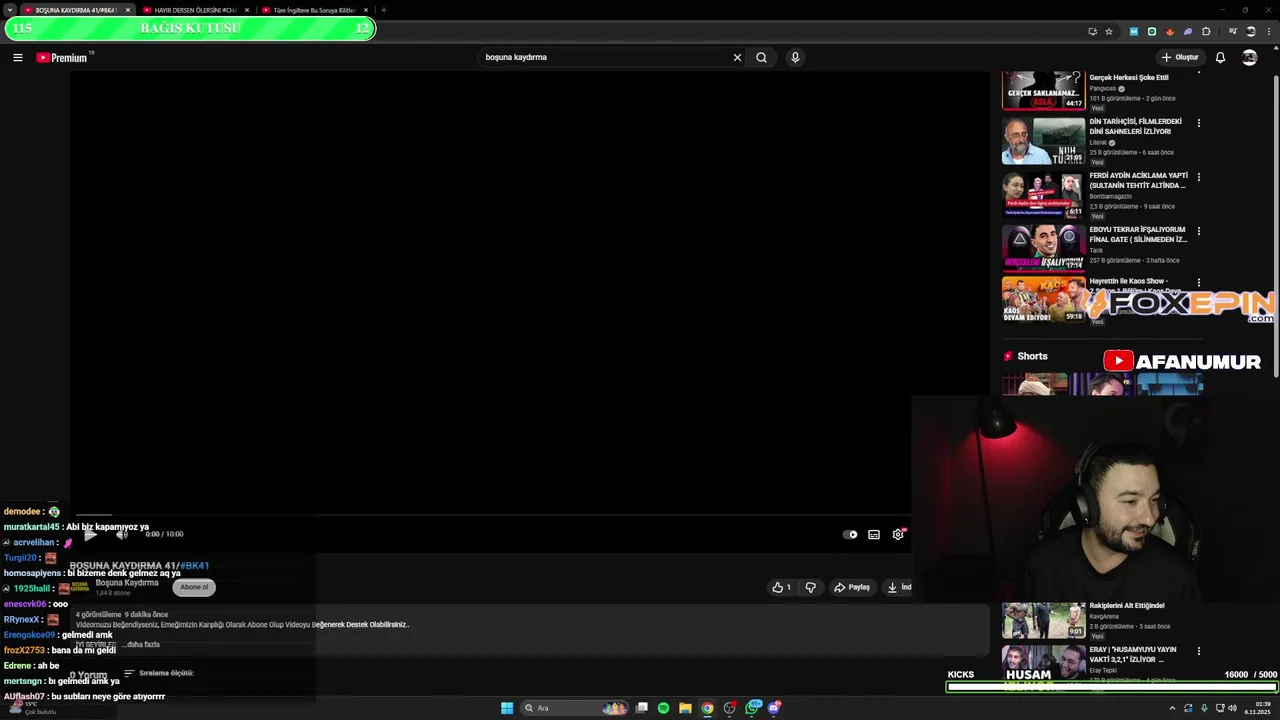Open Haytrettin ile Kaos Show options menu
The height and width of the screenshot is (720, 1280).
coord(1199,283)
